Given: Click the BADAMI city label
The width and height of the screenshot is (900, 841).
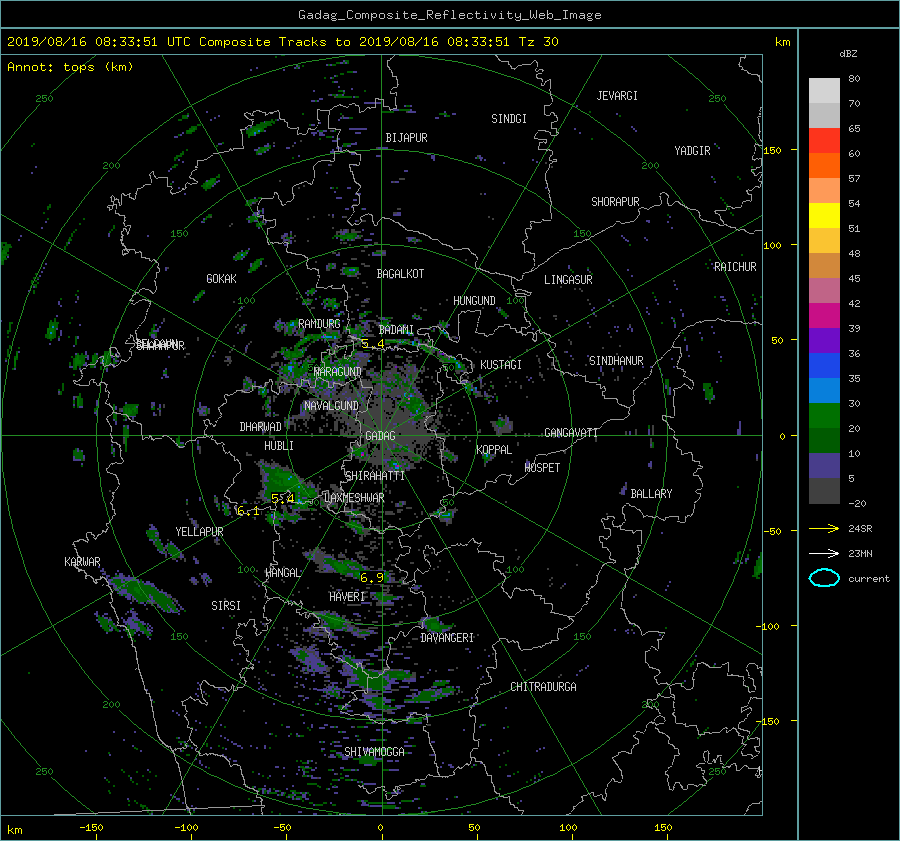Looking at the screenshot, I should [396, 330].
